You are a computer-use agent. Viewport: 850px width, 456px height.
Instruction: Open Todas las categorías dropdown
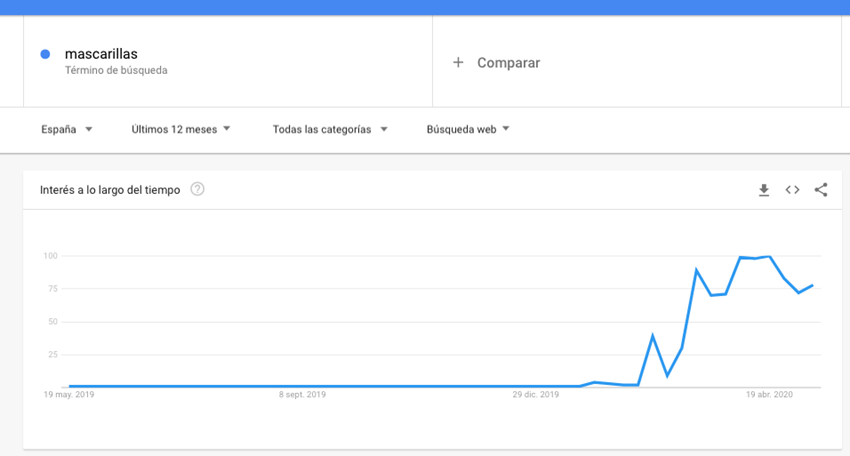click(x=330, y=129)
